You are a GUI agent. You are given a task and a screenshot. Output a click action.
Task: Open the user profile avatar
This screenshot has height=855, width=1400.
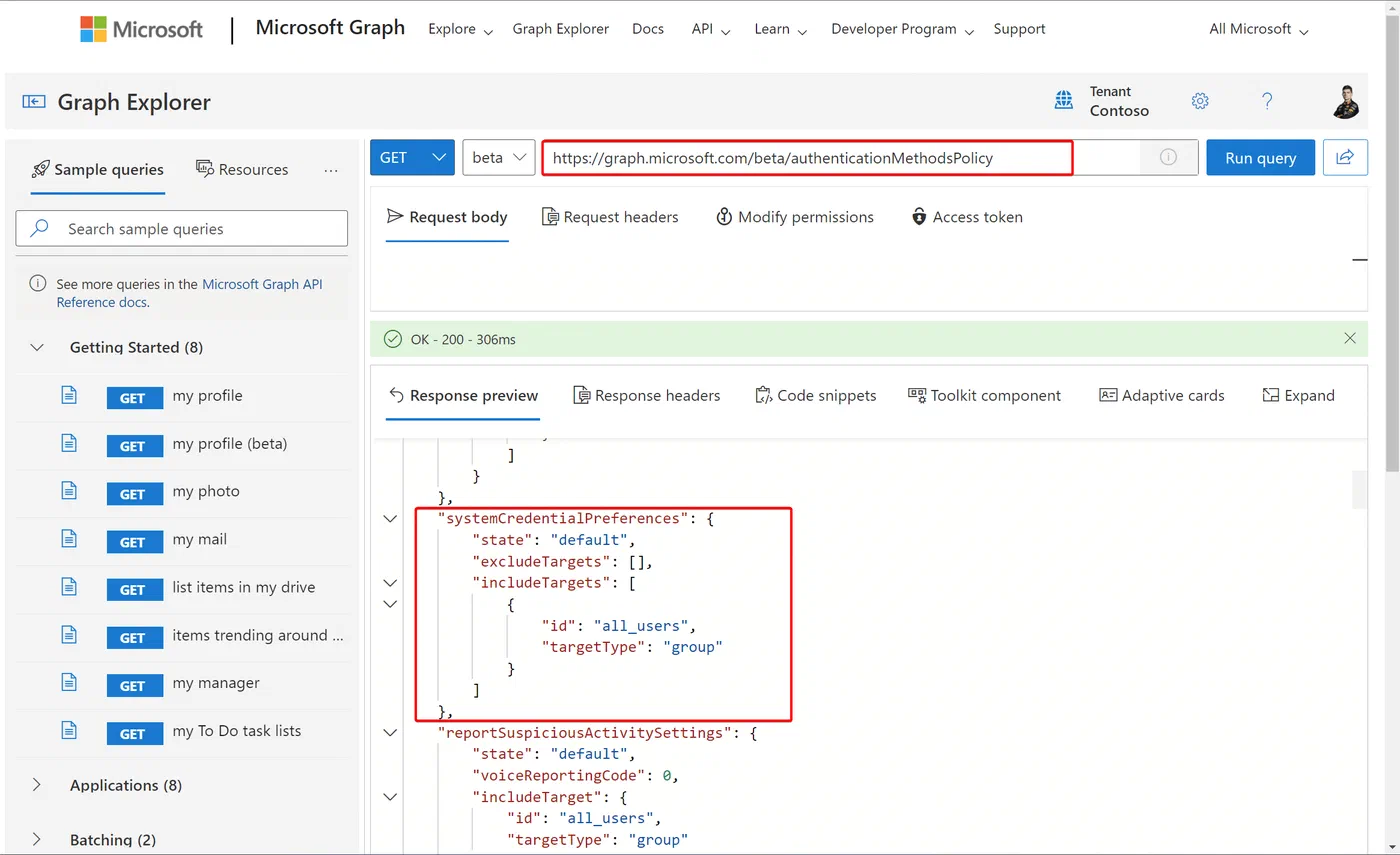point(1348,101)
